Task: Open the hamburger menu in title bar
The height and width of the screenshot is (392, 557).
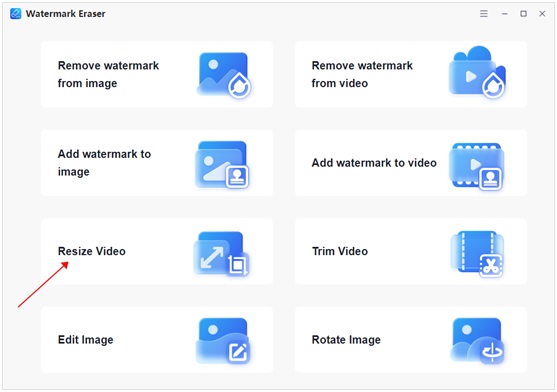Action: 483,13
